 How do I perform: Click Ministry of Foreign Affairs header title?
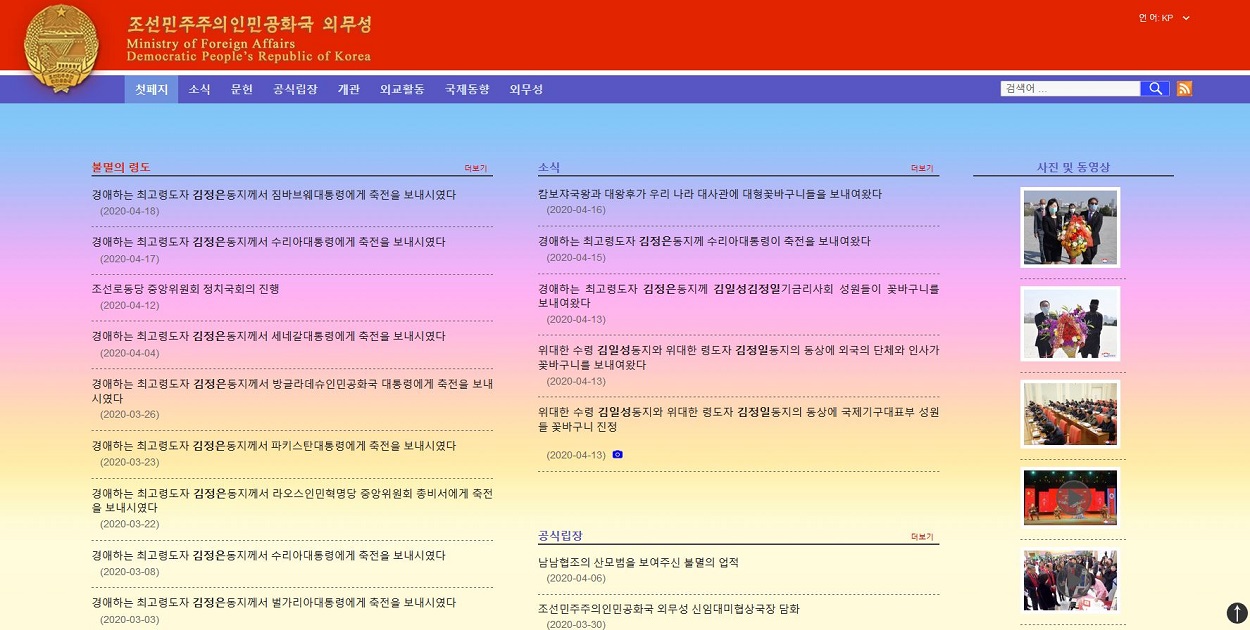click(x=211, y=44)
